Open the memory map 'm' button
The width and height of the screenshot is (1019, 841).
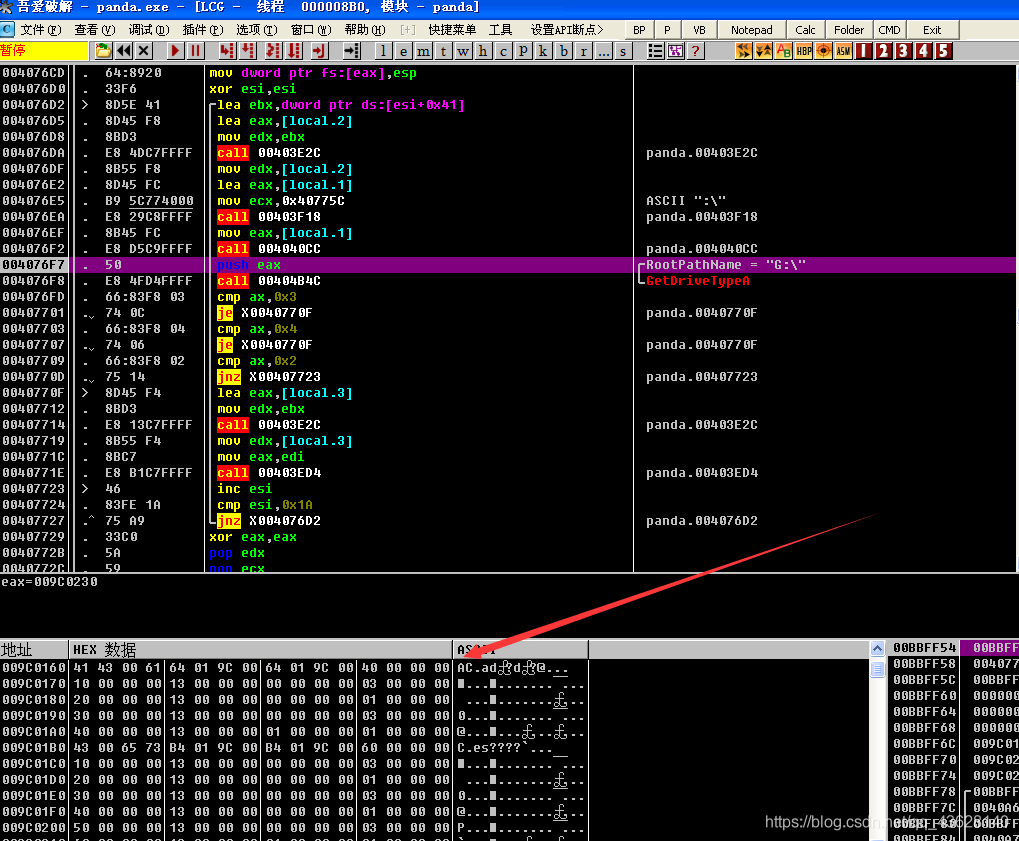pos(424,51)
